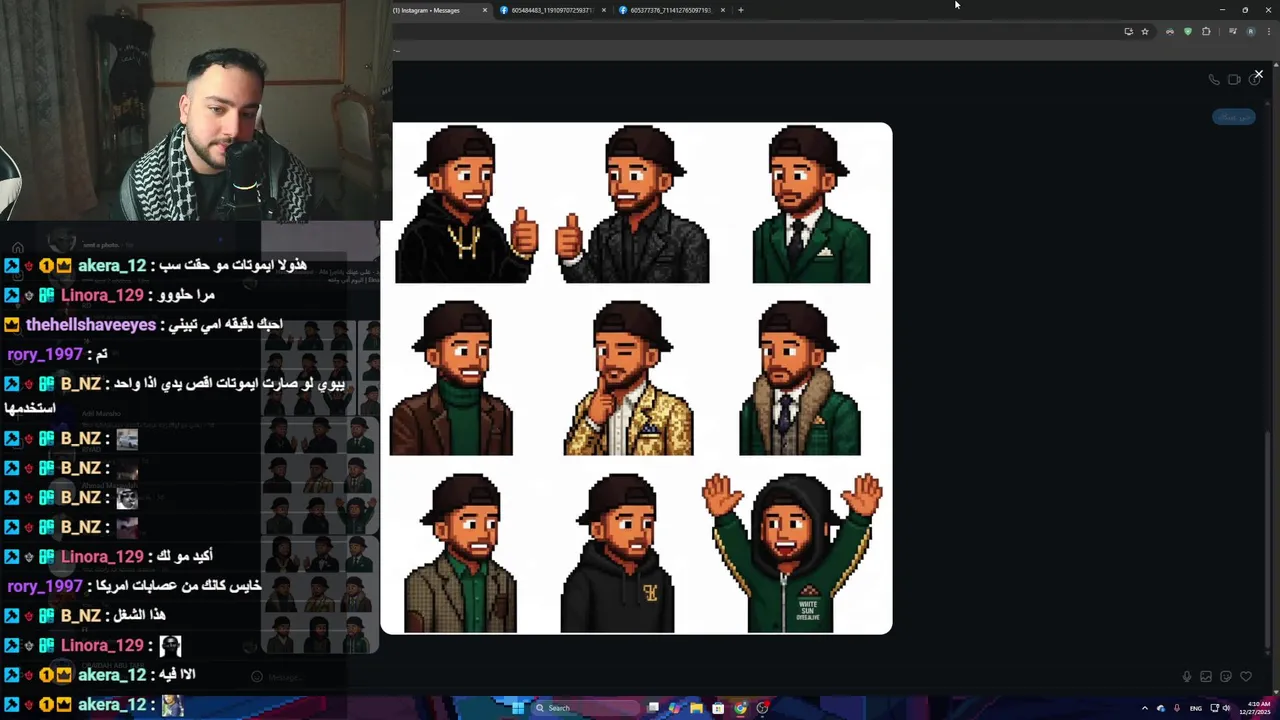Send a heart with the like icon
This screenshot has width=1280, height=720.
point(1246,677)
